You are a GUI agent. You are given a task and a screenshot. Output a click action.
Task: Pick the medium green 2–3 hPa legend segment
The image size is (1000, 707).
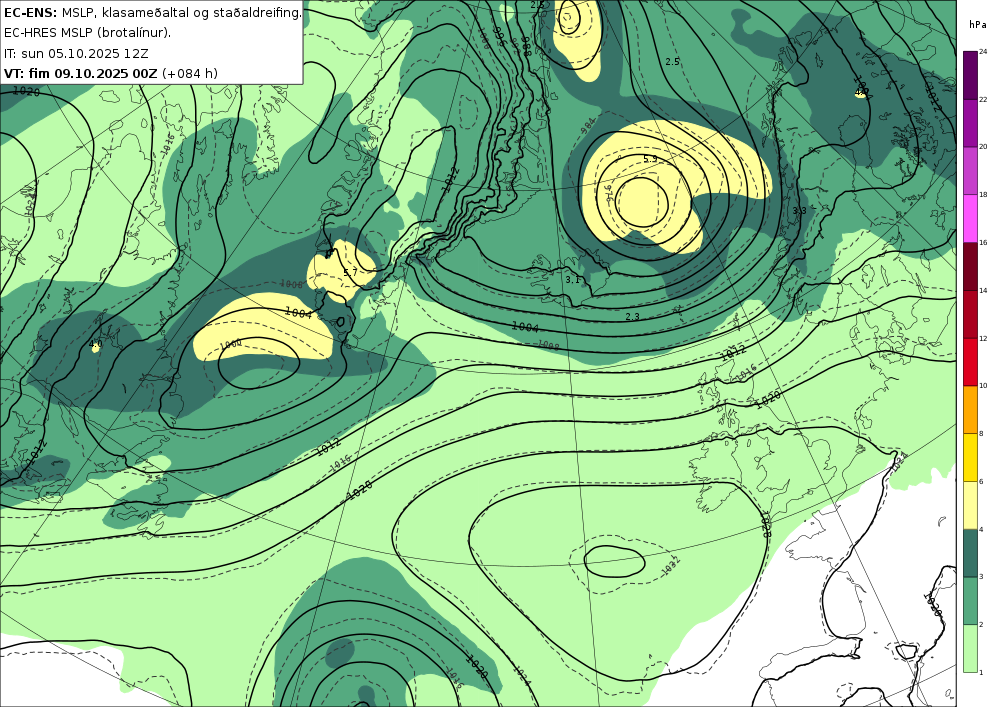970,601
